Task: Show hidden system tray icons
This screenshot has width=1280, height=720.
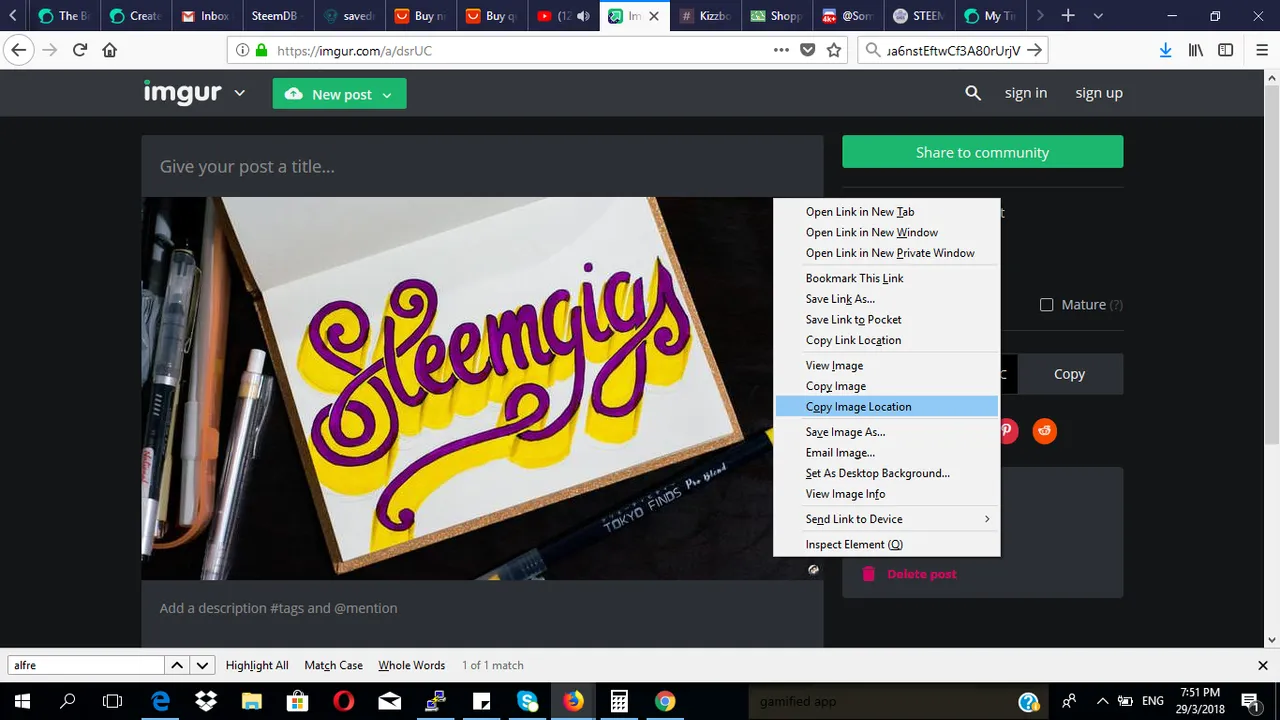Action: coord(1102,701)
